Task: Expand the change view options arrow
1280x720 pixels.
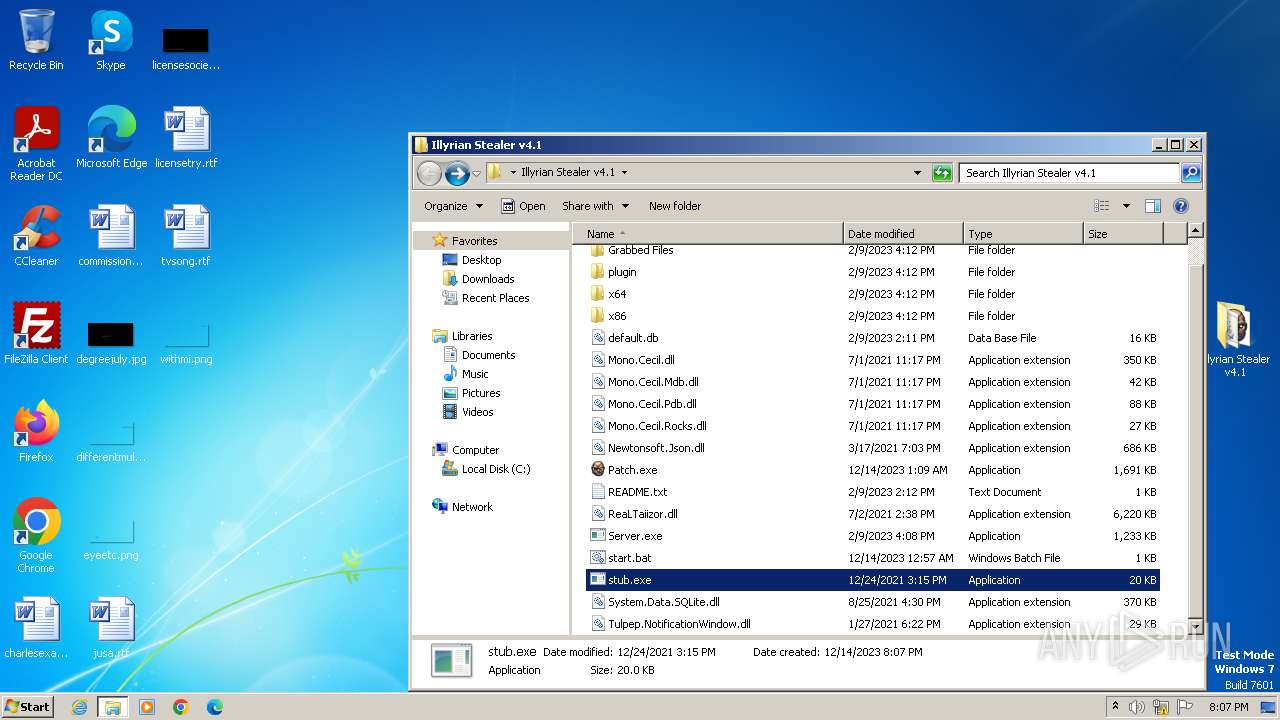Action: pyautogui.click(x=1126, y=206)
